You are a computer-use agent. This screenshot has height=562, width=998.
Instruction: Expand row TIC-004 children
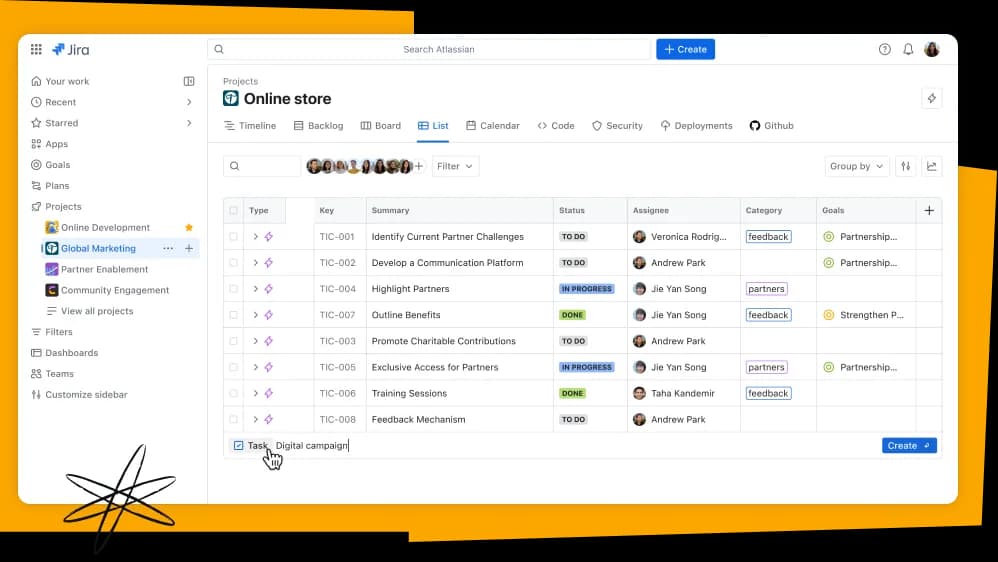pyautogui.click(x=255, y=288)
